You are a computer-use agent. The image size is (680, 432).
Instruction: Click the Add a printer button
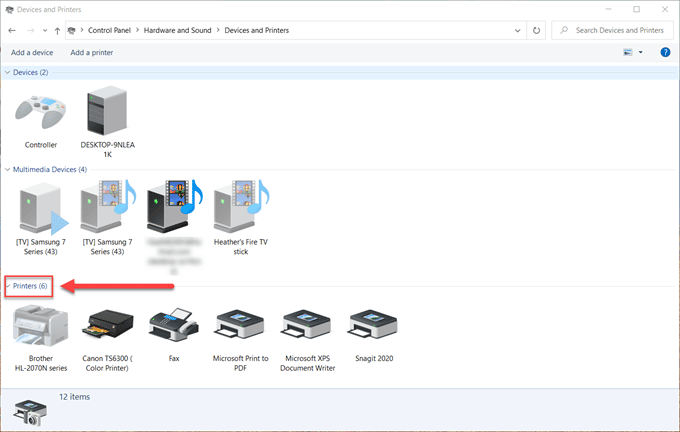[92, 52]
